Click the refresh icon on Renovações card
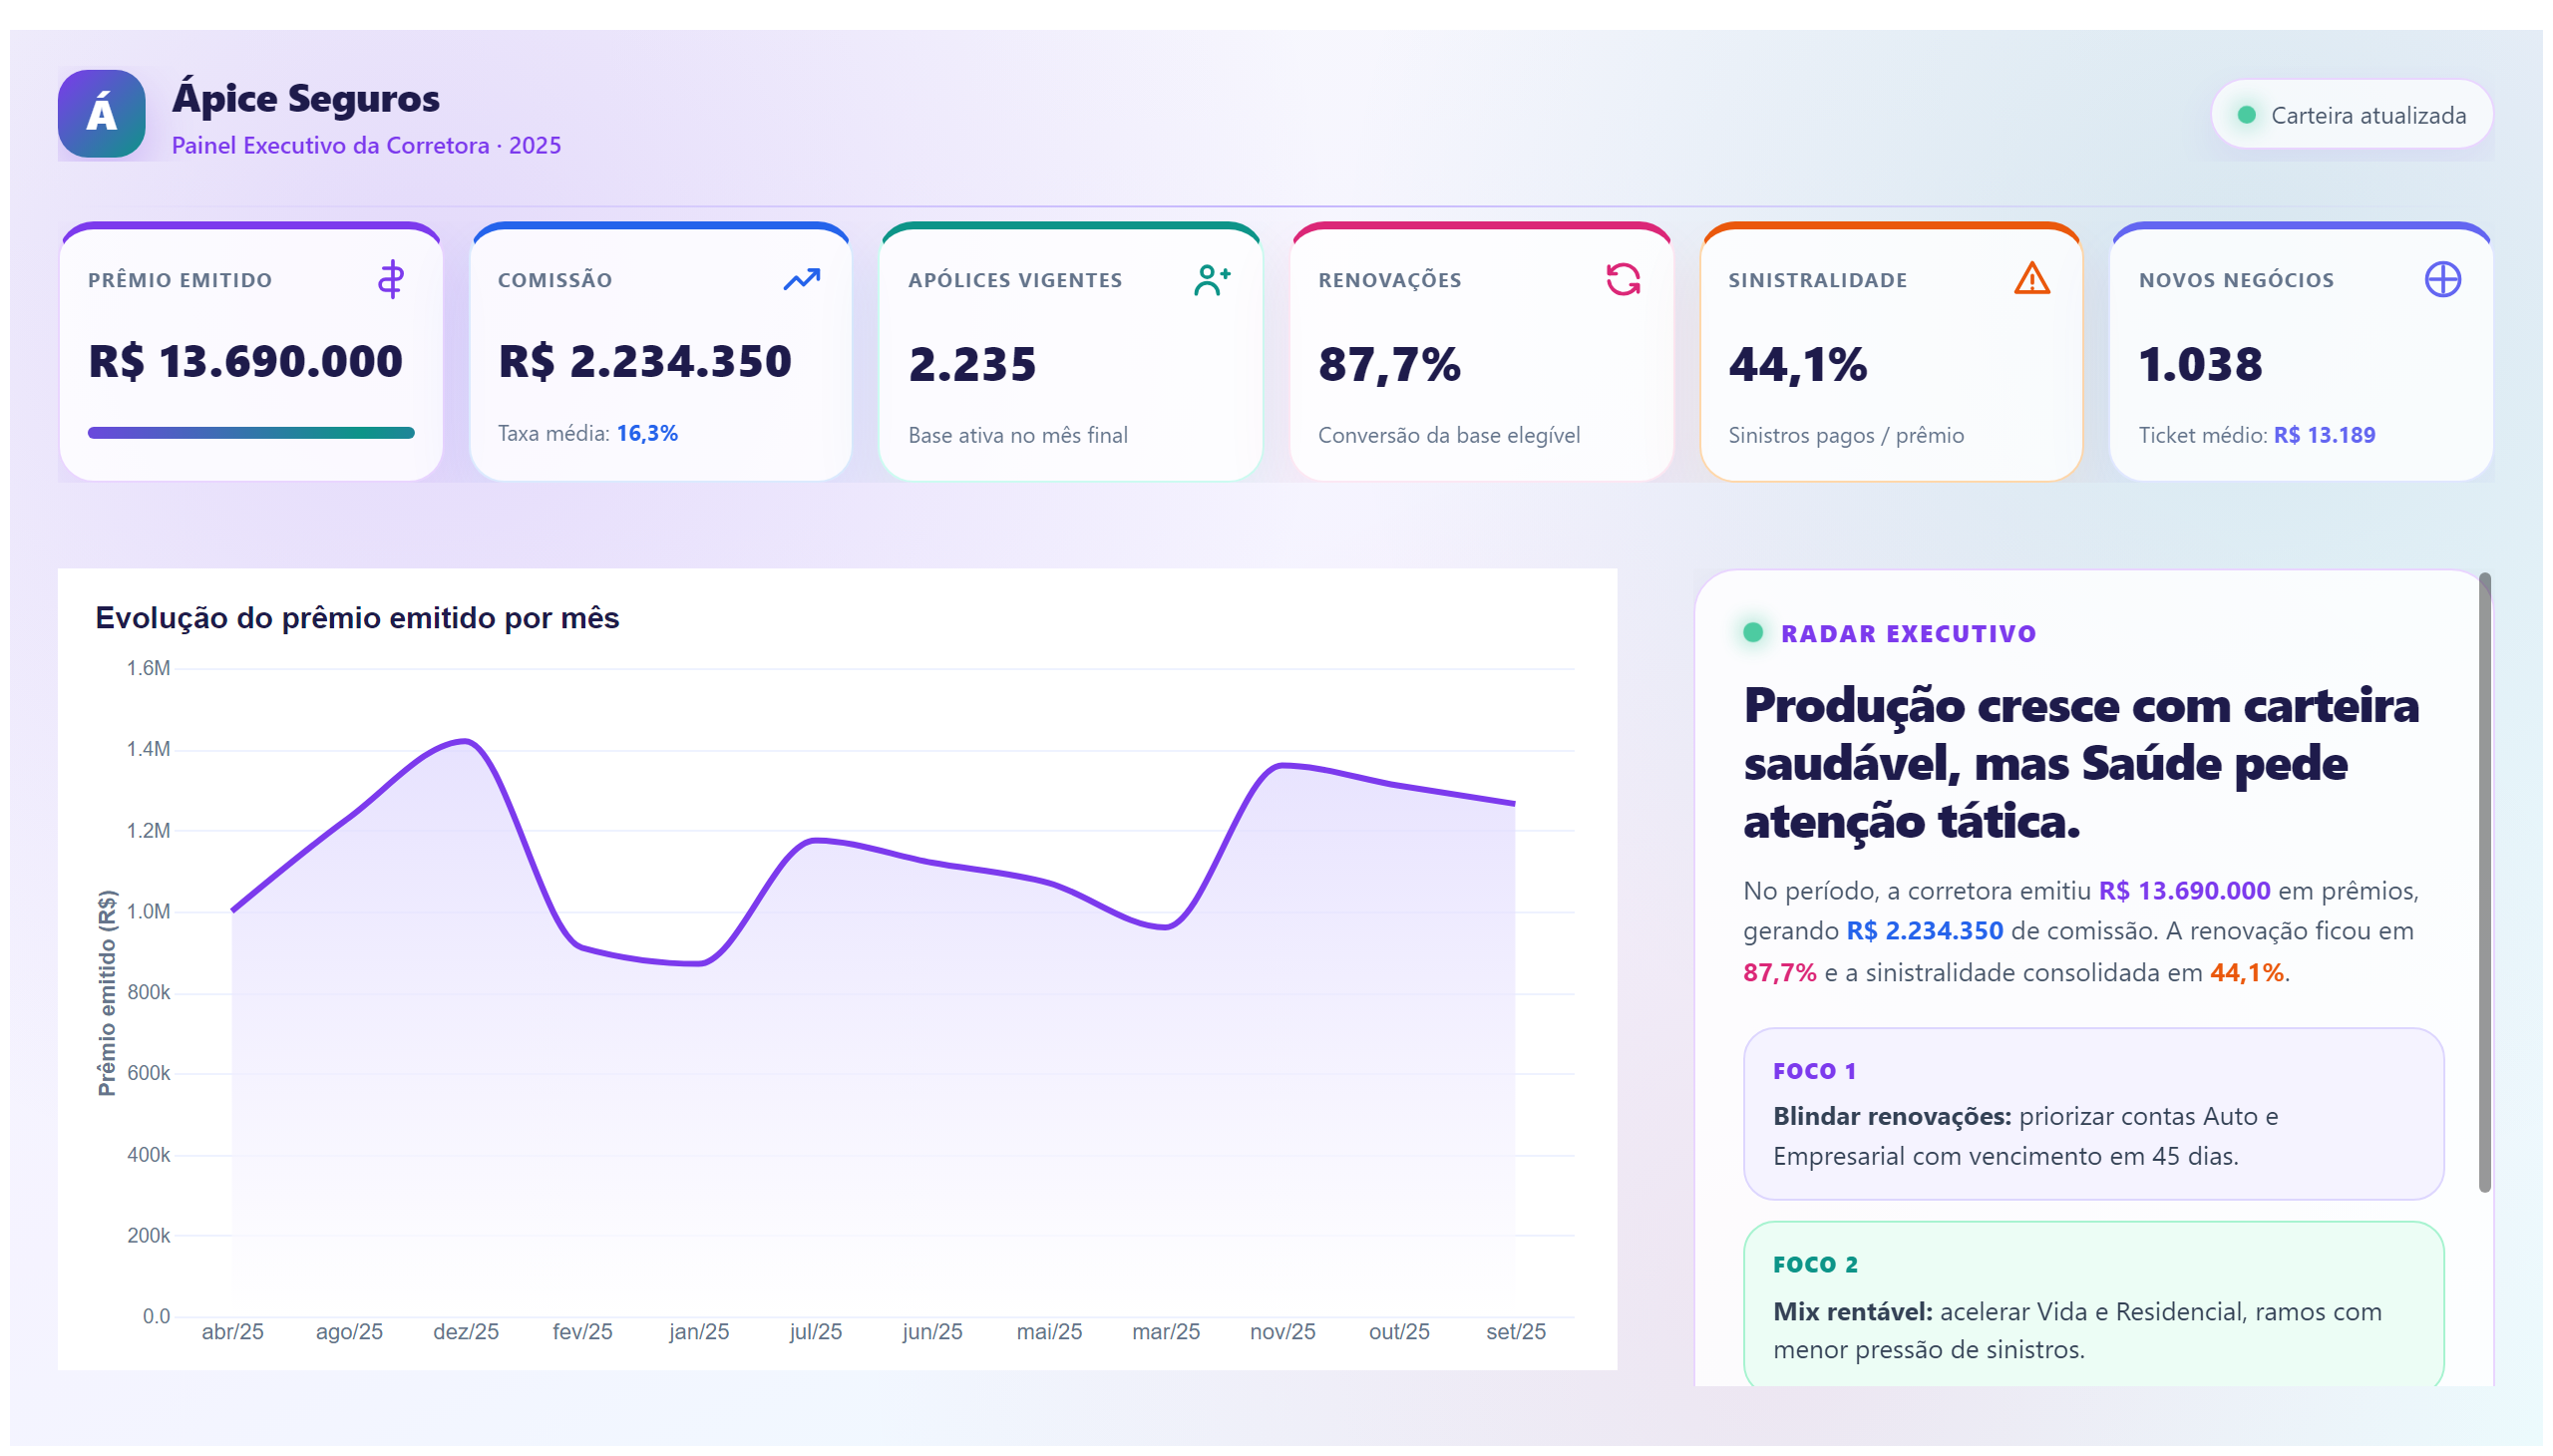The height and width of the screenshot is (1456, 2553). (1622, 280)
